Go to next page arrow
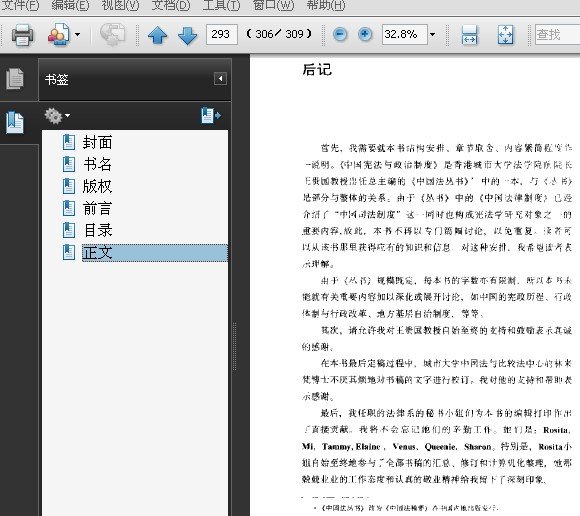This screenshot has height=516, width=580. pos(188,36)
